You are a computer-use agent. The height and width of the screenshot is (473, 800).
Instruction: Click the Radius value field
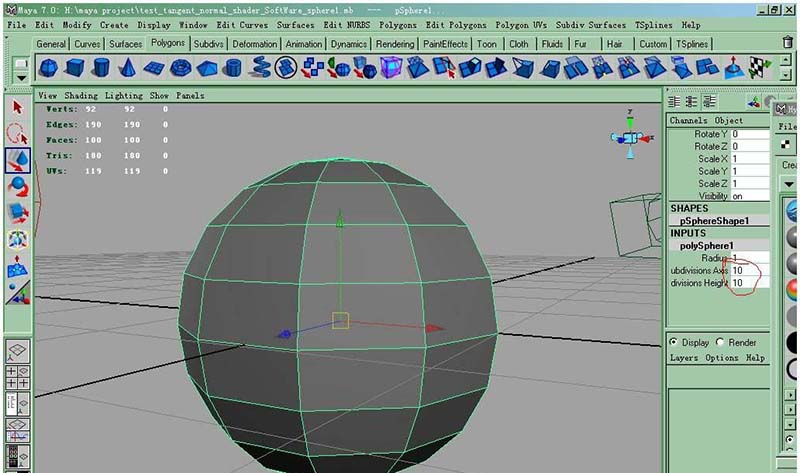tap(750, 258)
